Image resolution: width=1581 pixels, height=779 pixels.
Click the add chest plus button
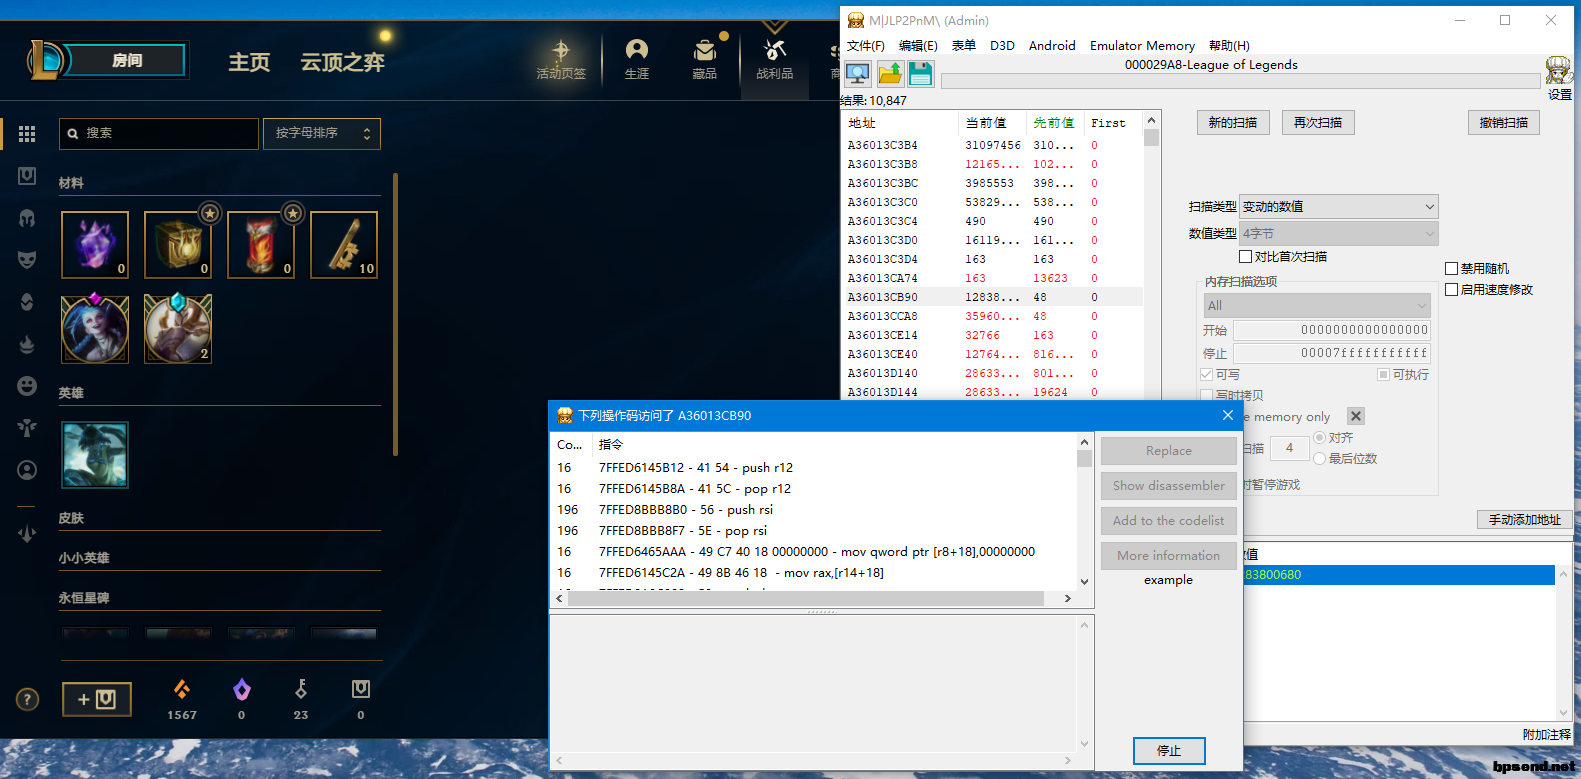96,699
